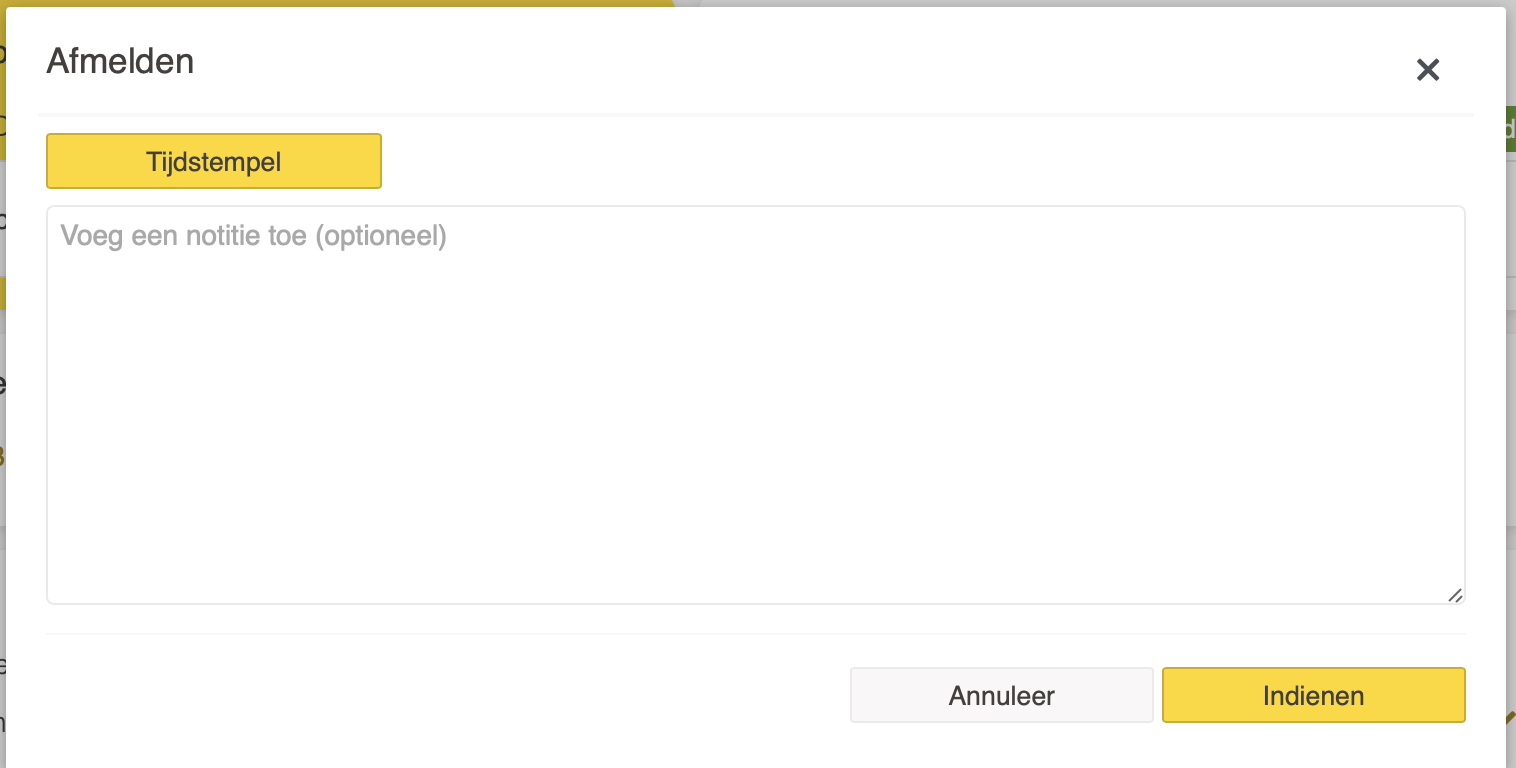Click the resize grip of the note box

pyautogui.click(x=1455, y=595)
